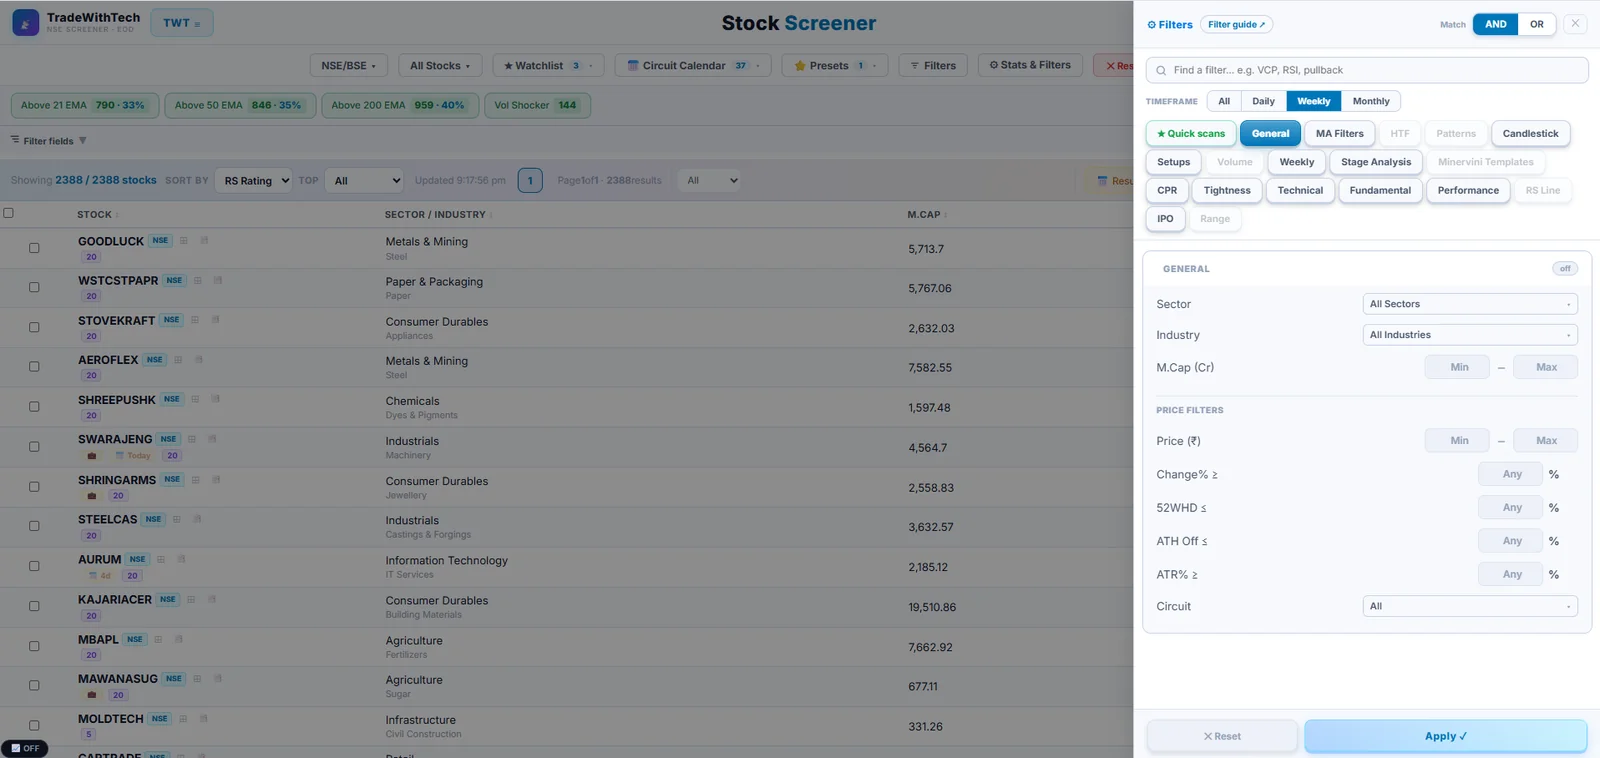Click the briefcase icon under SHRINGARMS
1600x758 pixels.
[92, 496]
